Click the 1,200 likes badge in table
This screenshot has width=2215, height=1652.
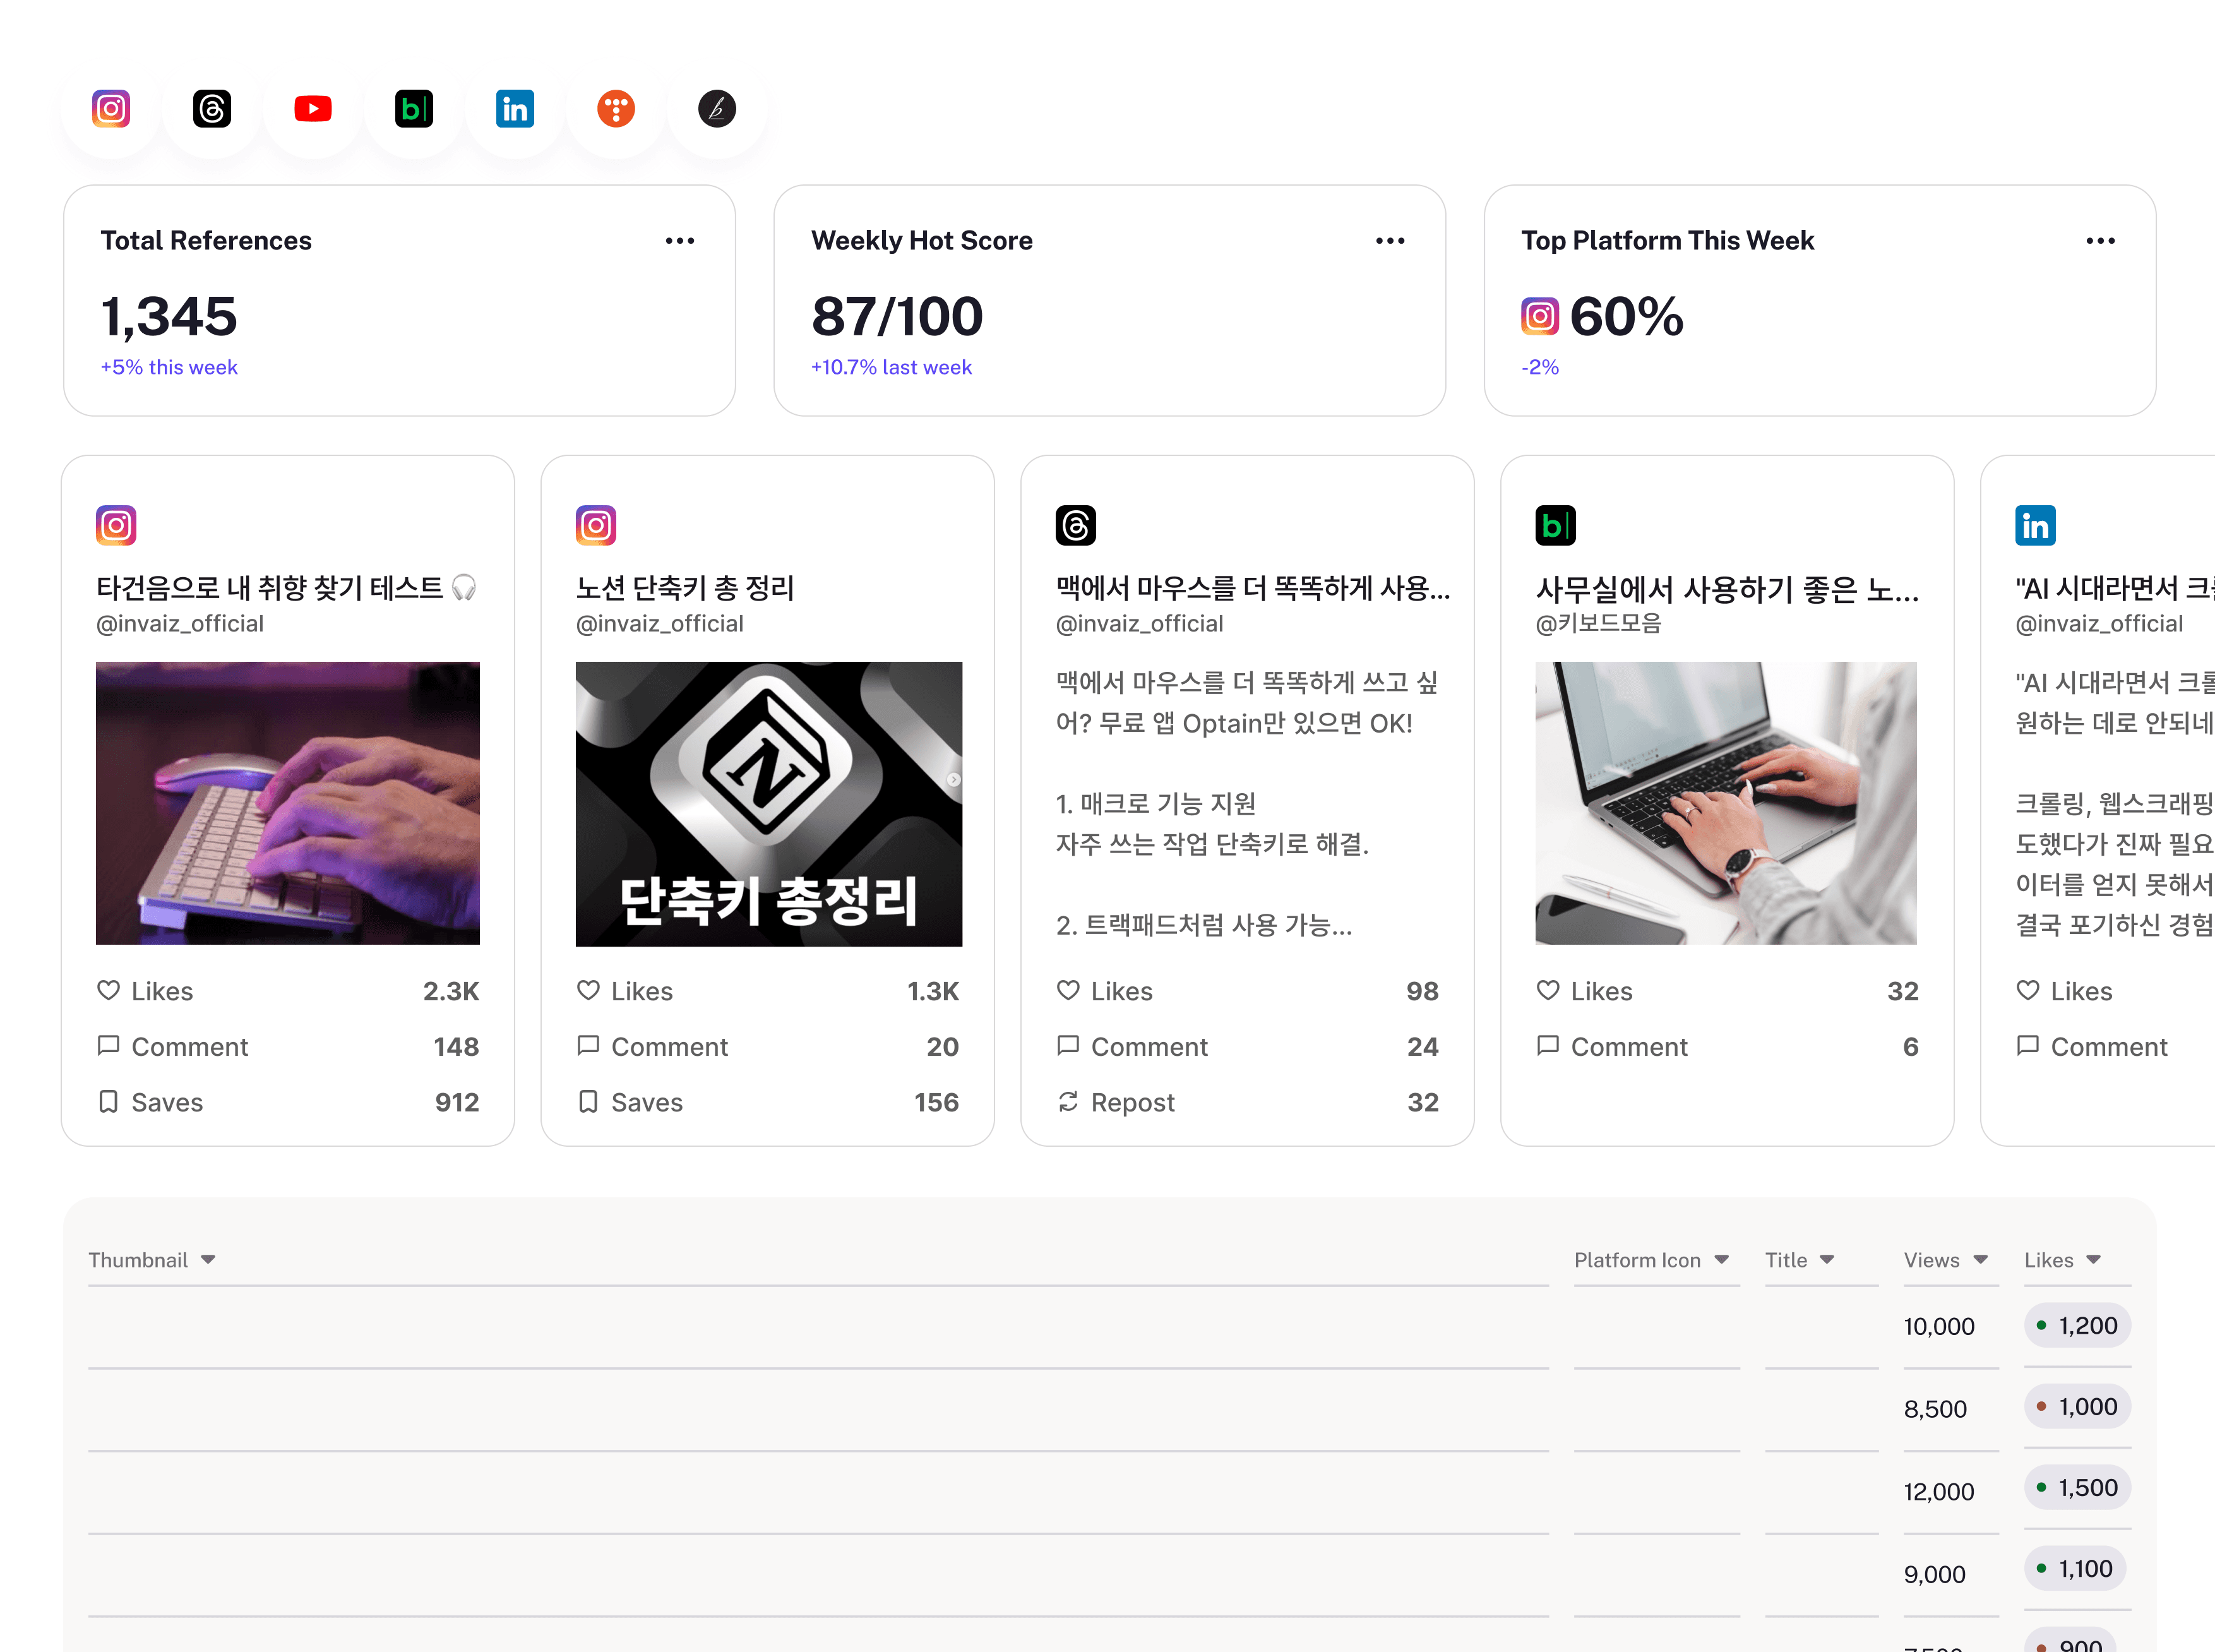point(2077,1325)
